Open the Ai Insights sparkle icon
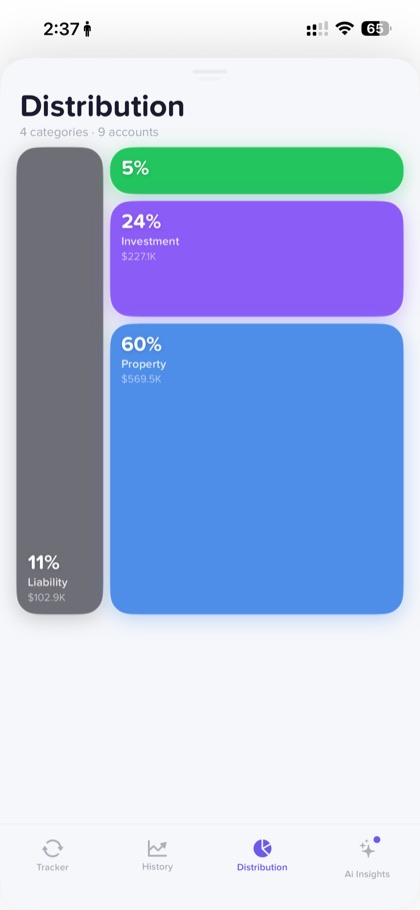Image resolution: width=420 pixels, height=910 pixels. pyautogui.click(x=368, y=848)
